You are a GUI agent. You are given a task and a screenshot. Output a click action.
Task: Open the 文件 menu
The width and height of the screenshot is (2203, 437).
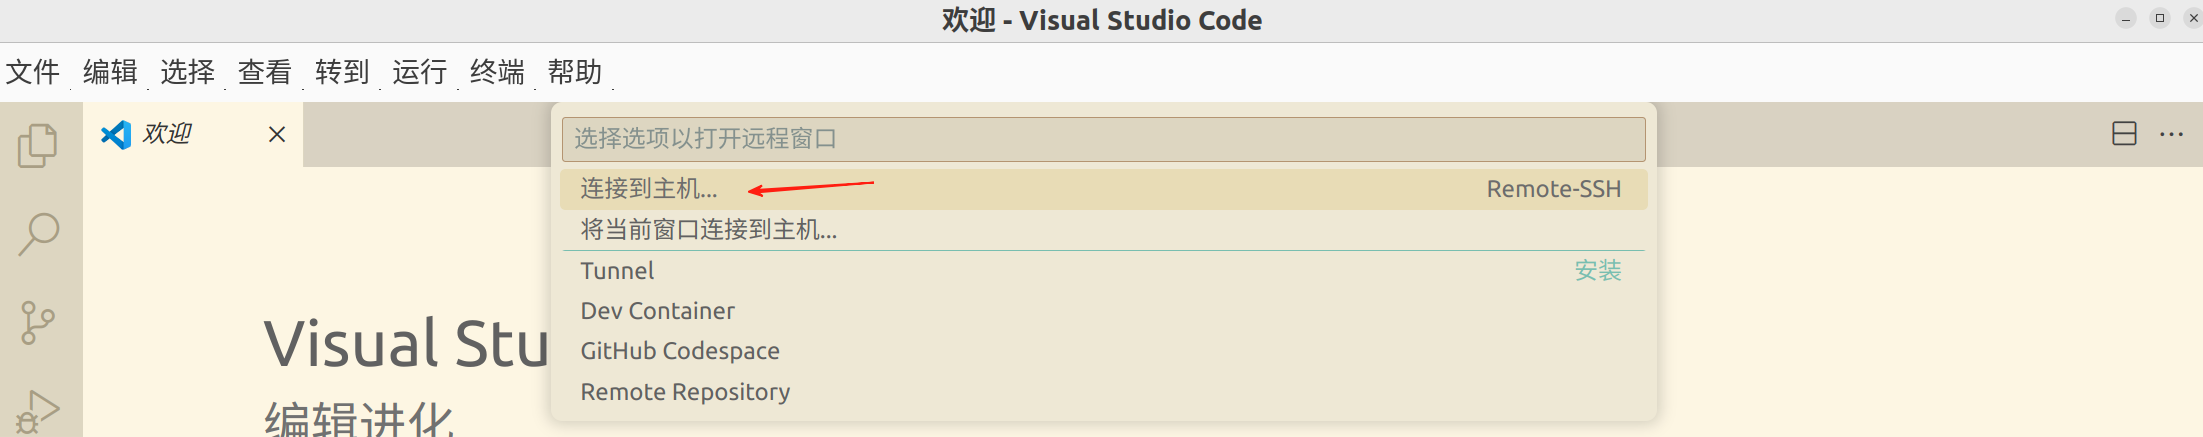[x=33, y=72]
